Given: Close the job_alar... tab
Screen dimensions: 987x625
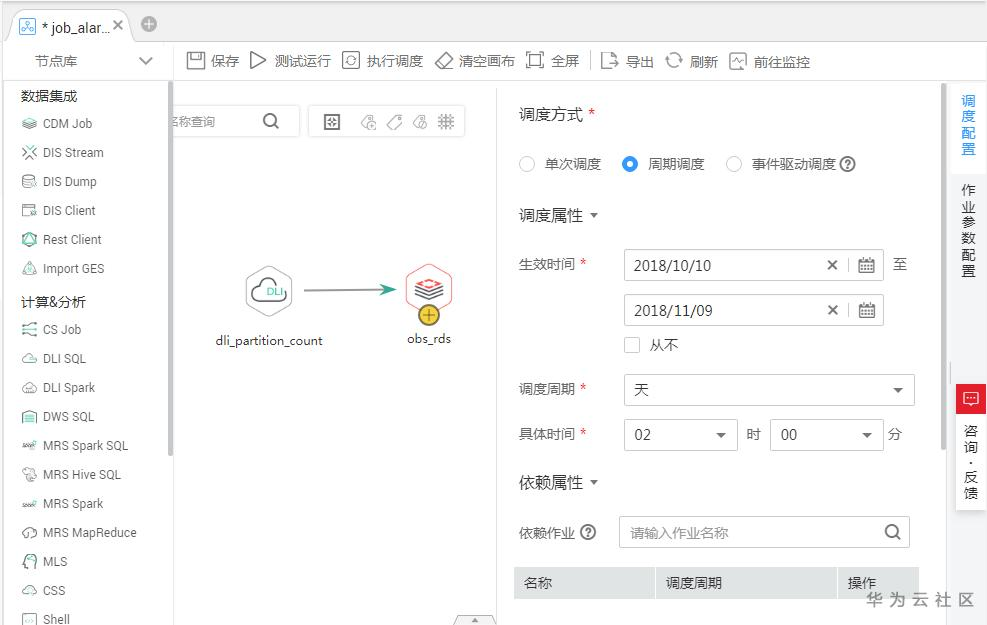Looking at the screenshot, I should pos(118,26).
